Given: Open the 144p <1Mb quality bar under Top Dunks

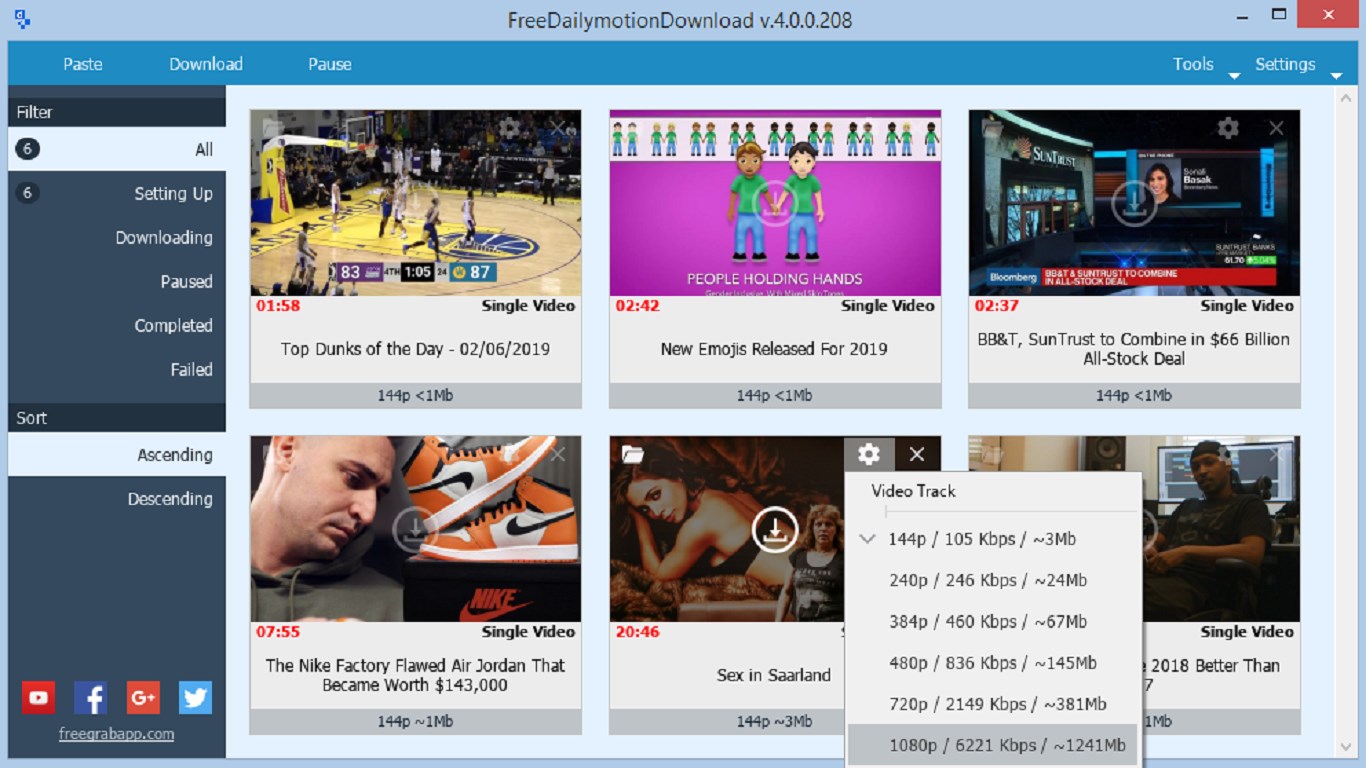Looking at the screenshot, I should (x=415, y=395).
